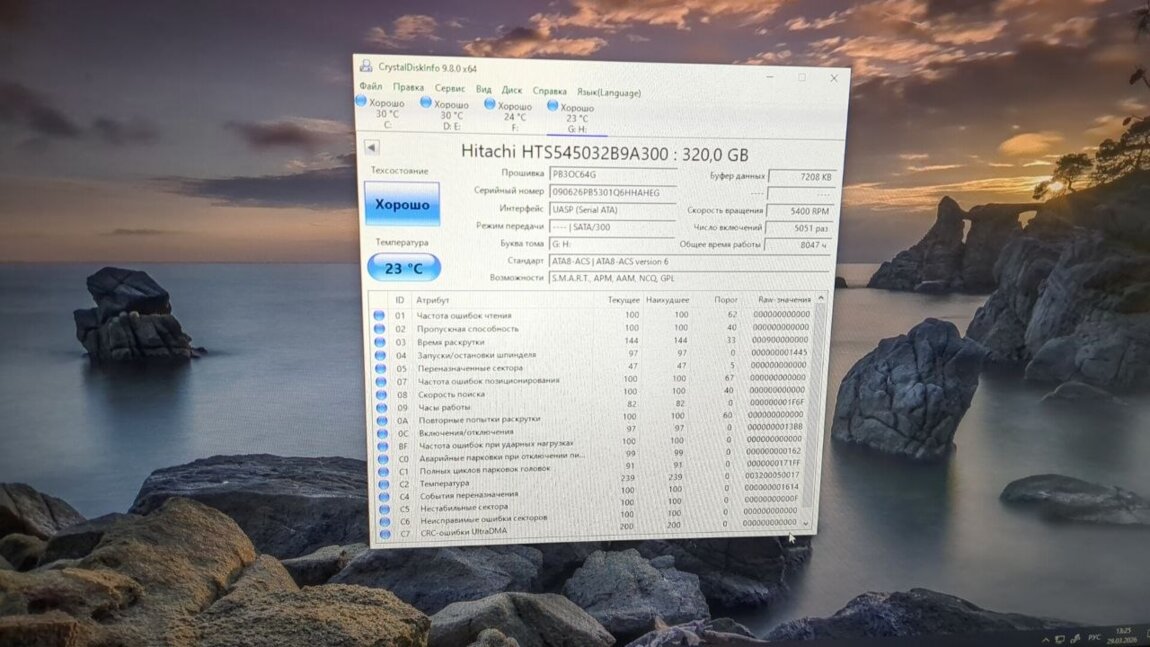Screen dimensions: 1150x647
Task: Click the serial number field
Action: (x=612, y=191)
